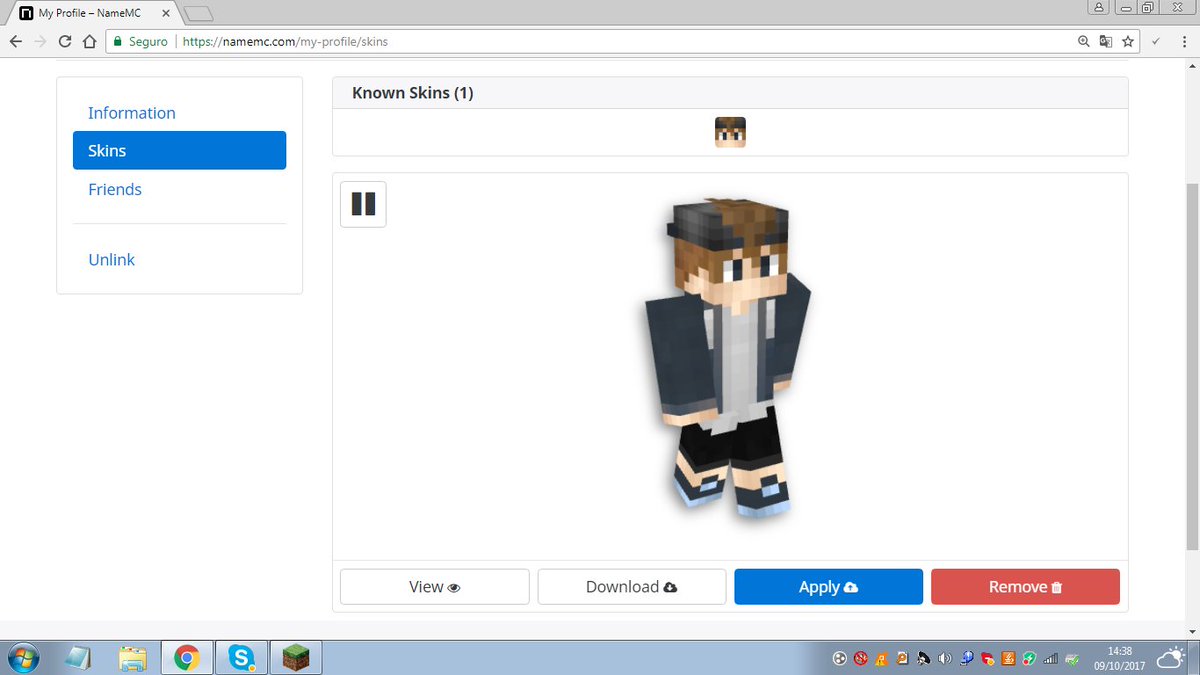Open Skype from the taskbar
The width and height of the screenshot is (1200, 675).
[241, 658]
